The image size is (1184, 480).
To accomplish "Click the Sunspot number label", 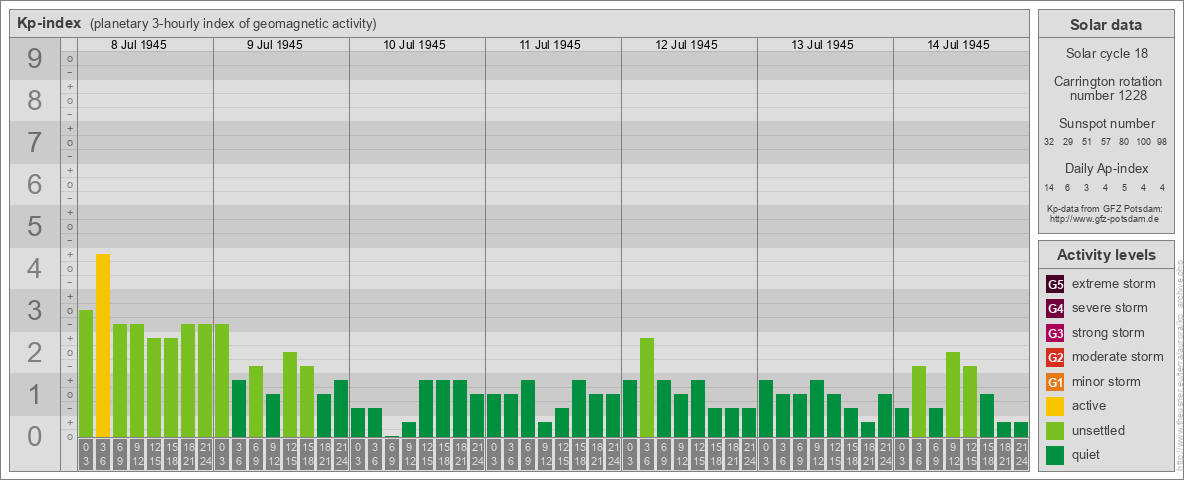I will [1106, 124].
